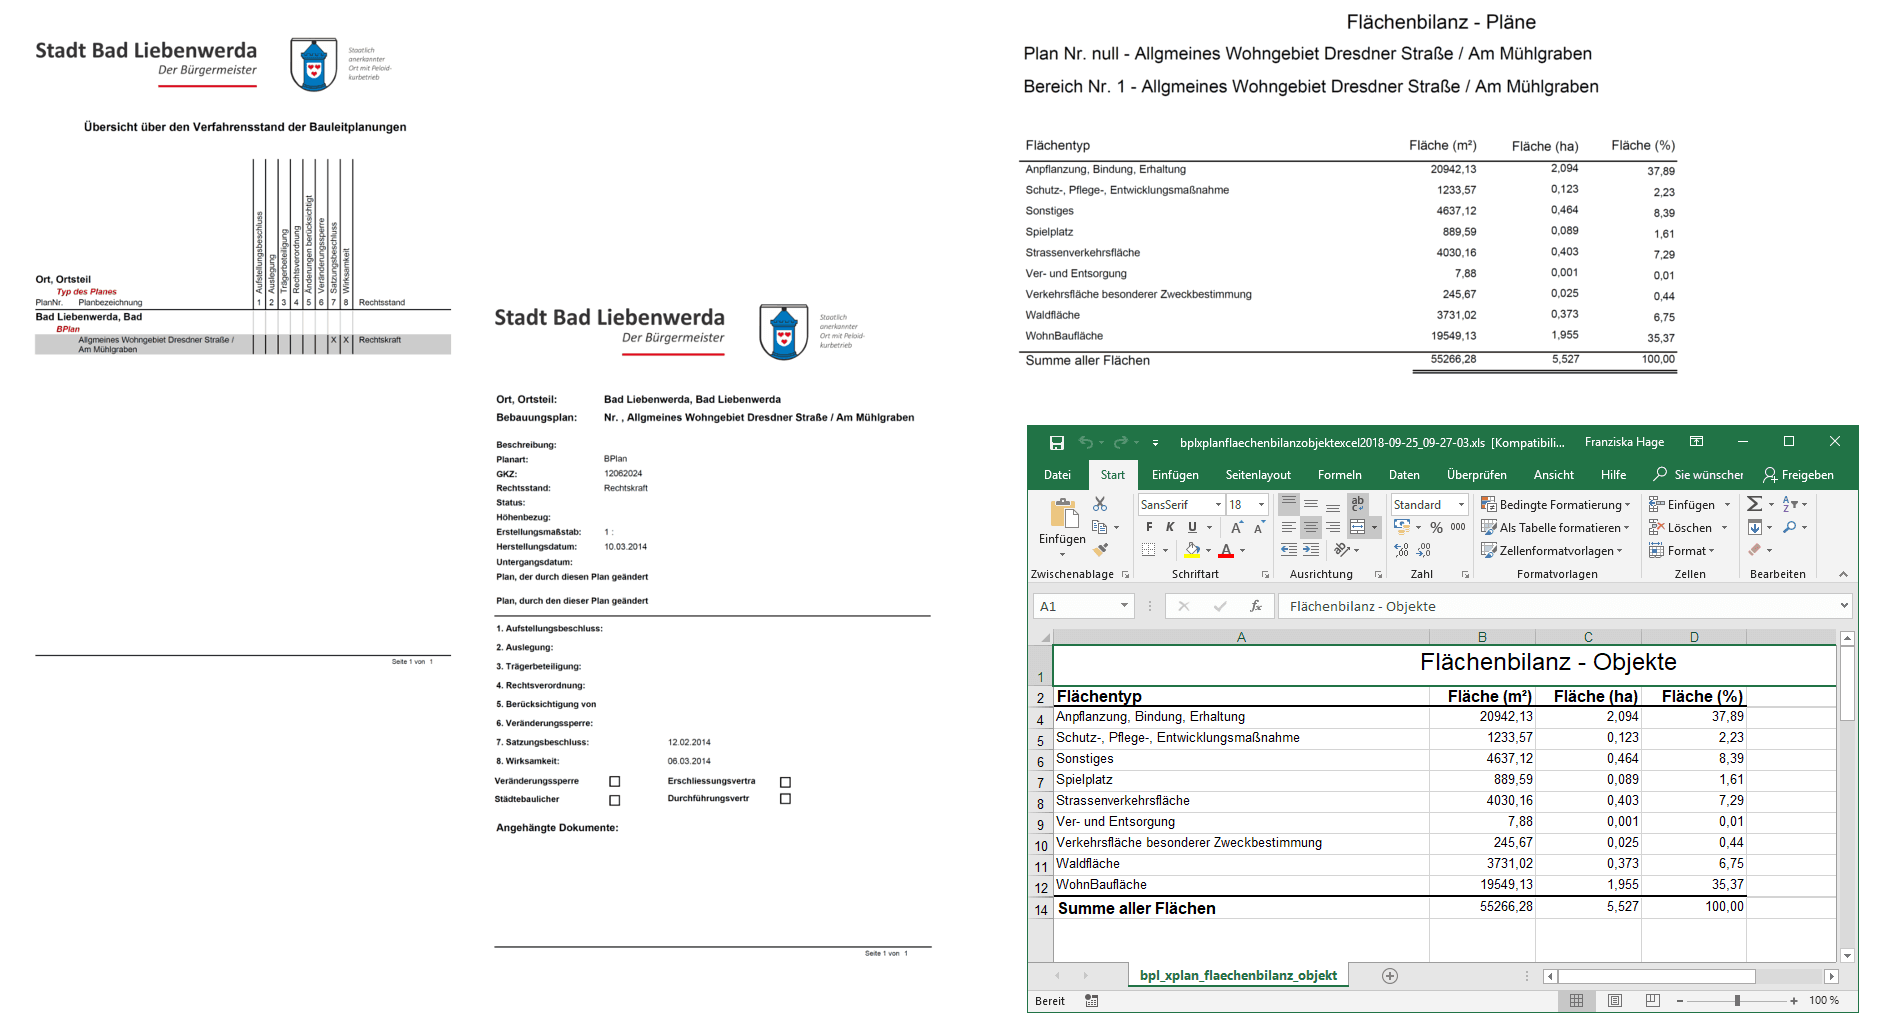Expand the Standard number format dropdown

tap(1461, 505)
